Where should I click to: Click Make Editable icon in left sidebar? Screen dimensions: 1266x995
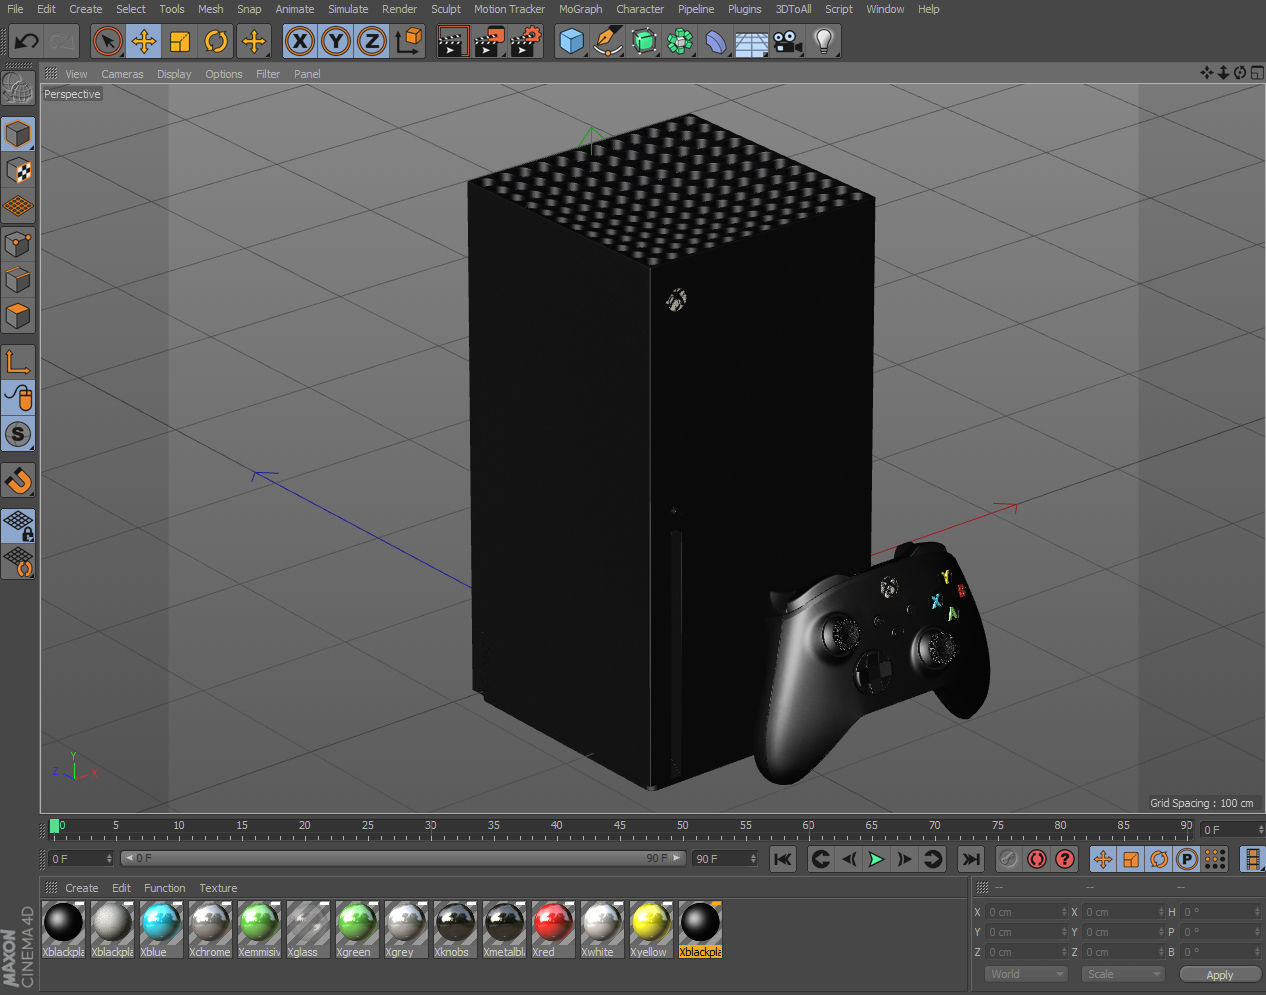[18, 89]
